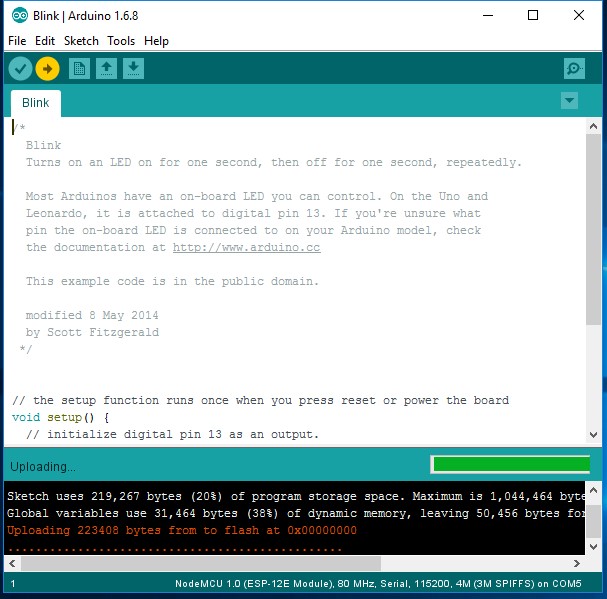Click the '// initialize digital pin 13' comment
Screen dimensions: 607x599
point(173,434)
